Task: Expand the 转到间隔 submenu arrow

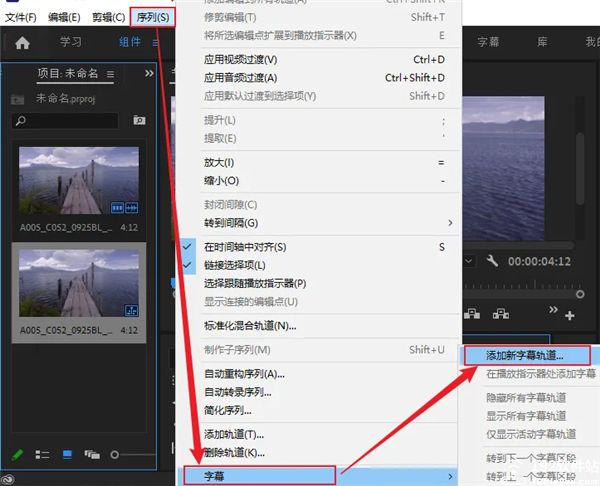Action: tap(450, 223)
